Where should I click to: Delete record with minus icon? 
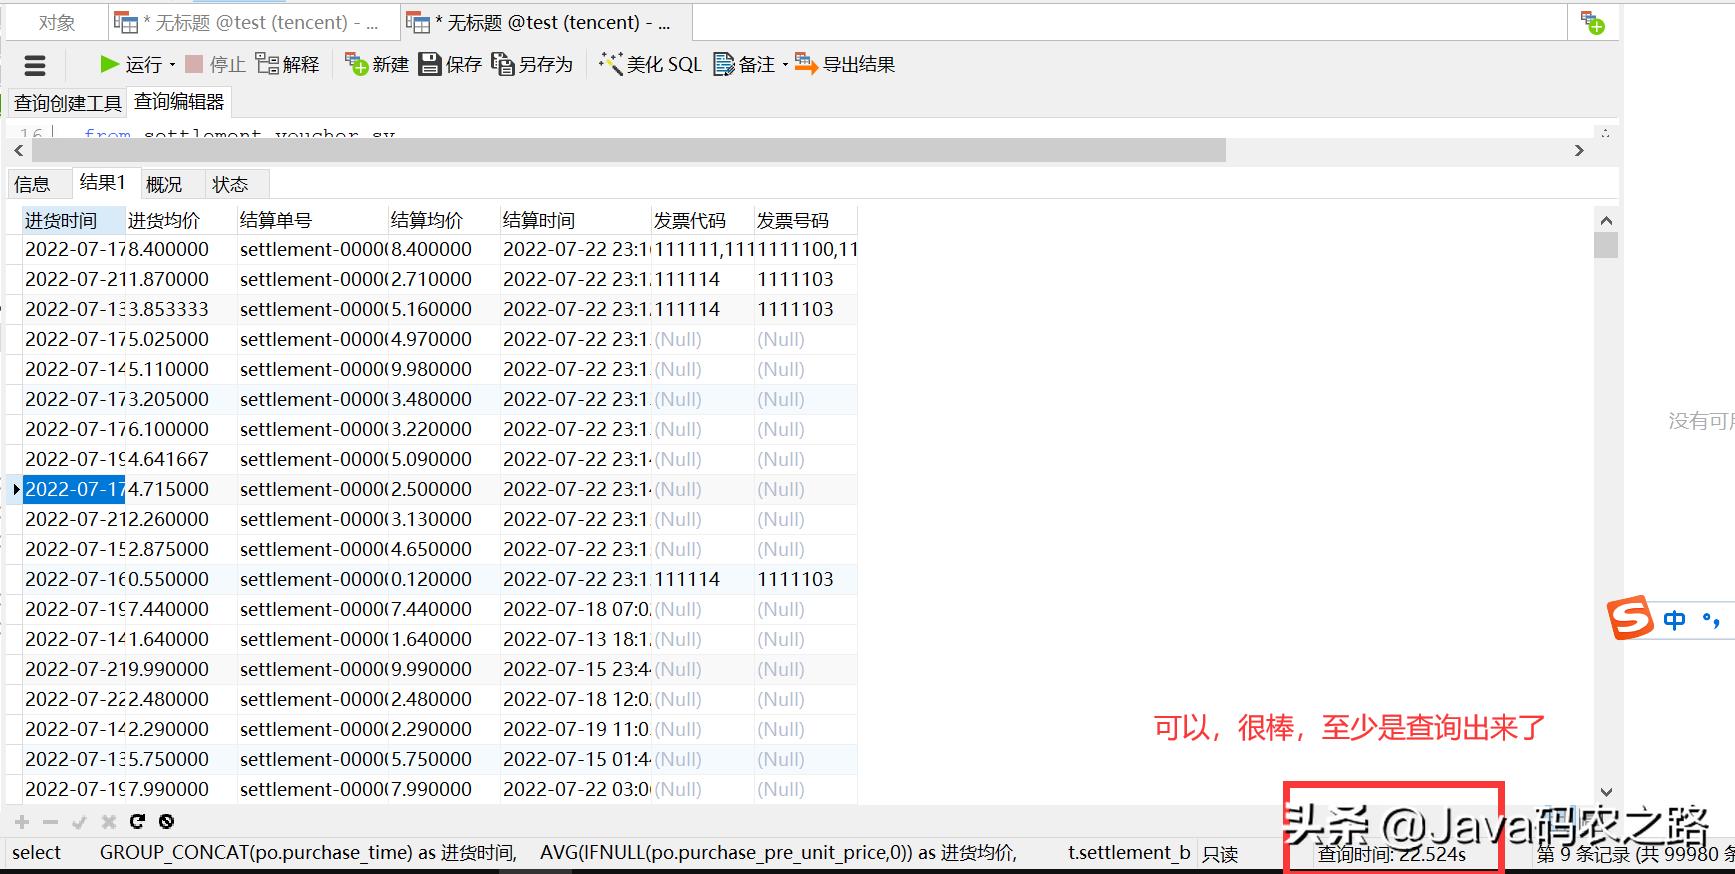[x=51, y=822]
